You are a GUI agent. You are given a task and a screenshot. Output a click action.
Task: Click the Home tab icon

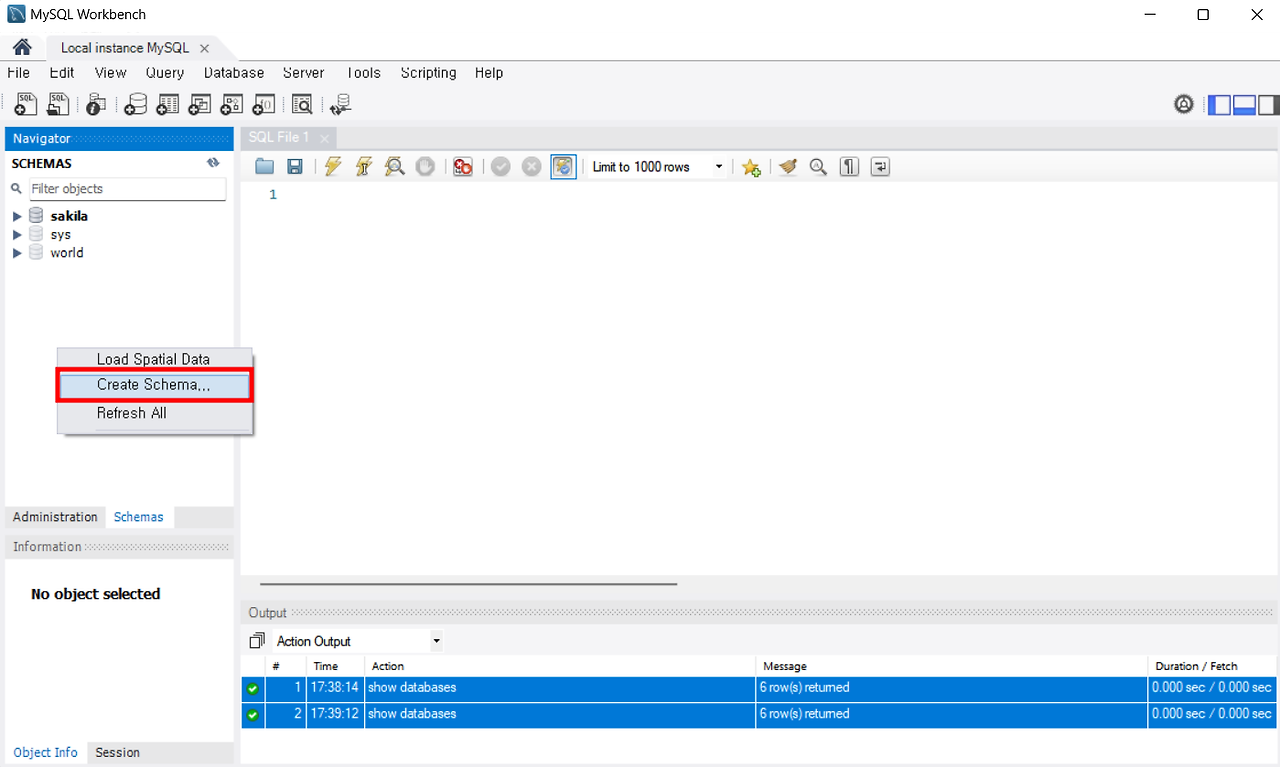point(22,47)
